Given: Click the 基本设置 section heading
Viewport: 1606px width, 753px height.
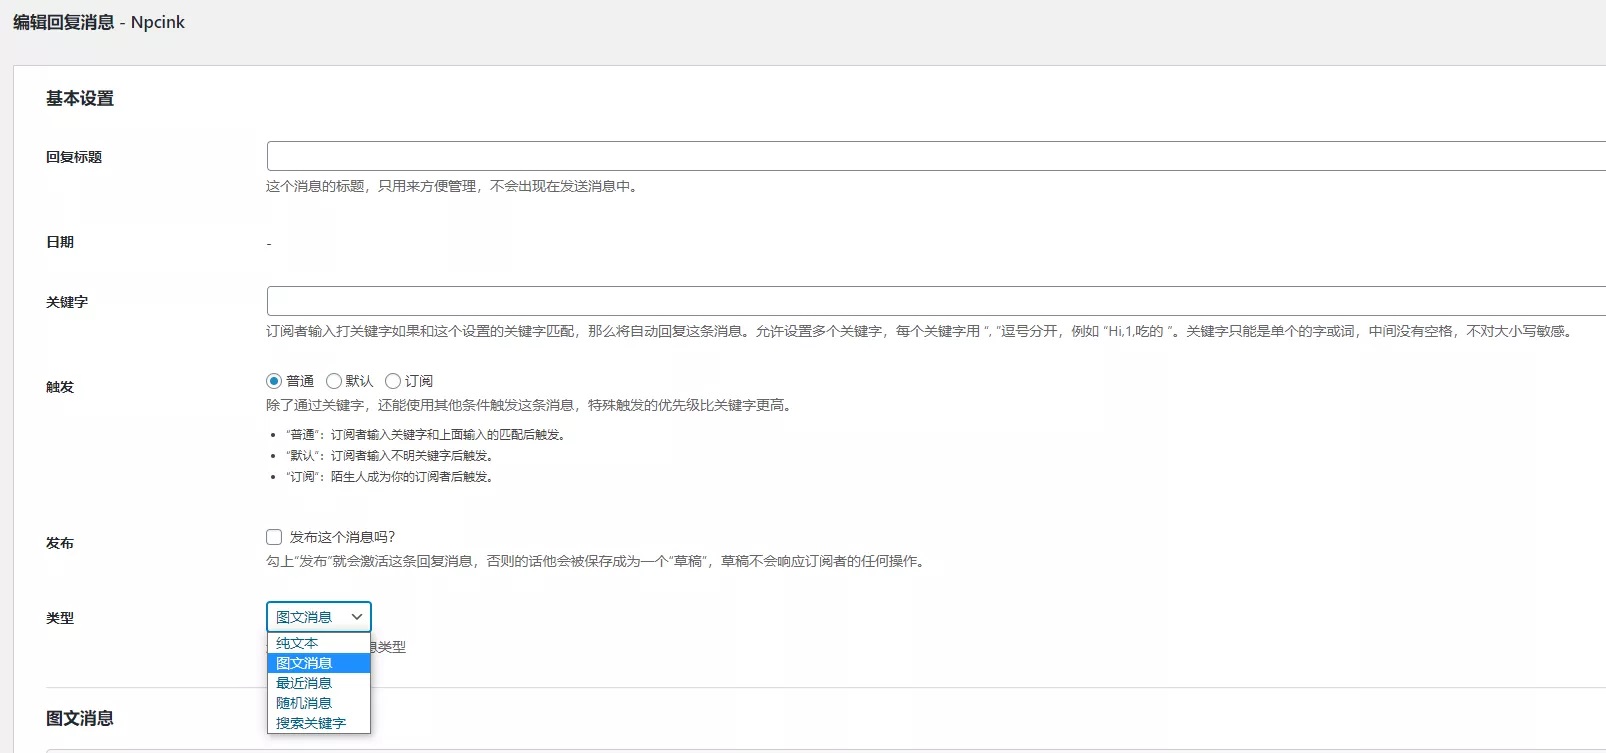Looking at the screenshot, I should click(80, 98).
